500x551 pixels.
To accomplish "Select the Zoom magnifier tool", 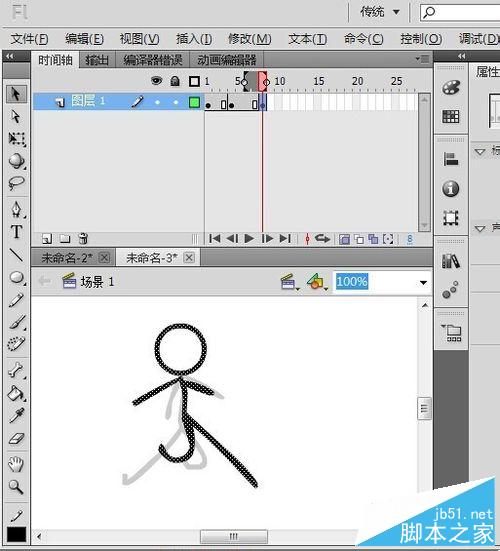I will (16, 487).
